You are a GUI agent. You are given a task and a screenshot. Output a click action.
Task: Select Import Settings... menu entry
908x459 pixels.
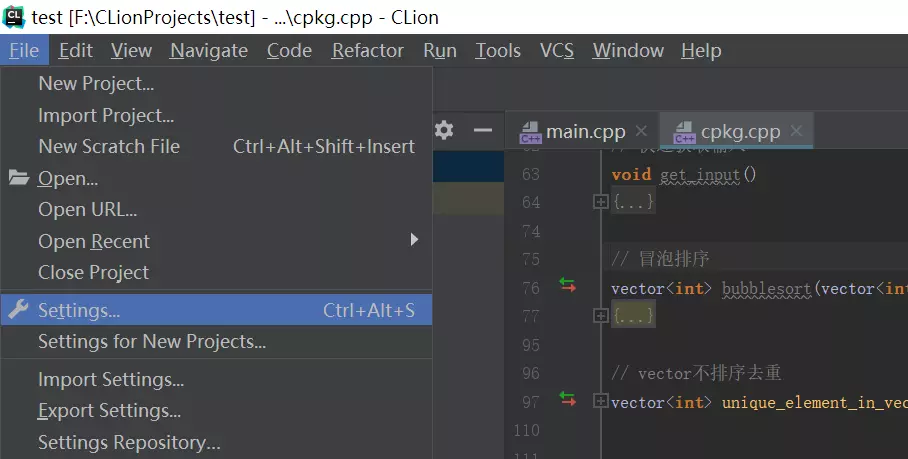[216, 380]
